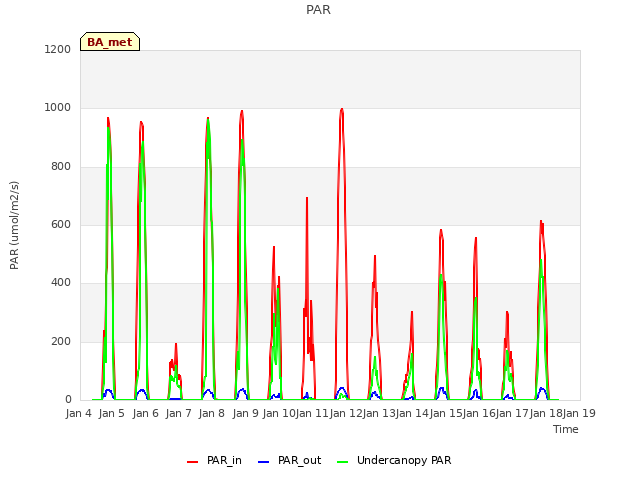
Task: Click the Jan 14 x-axis label
Action: coord(412,413)
